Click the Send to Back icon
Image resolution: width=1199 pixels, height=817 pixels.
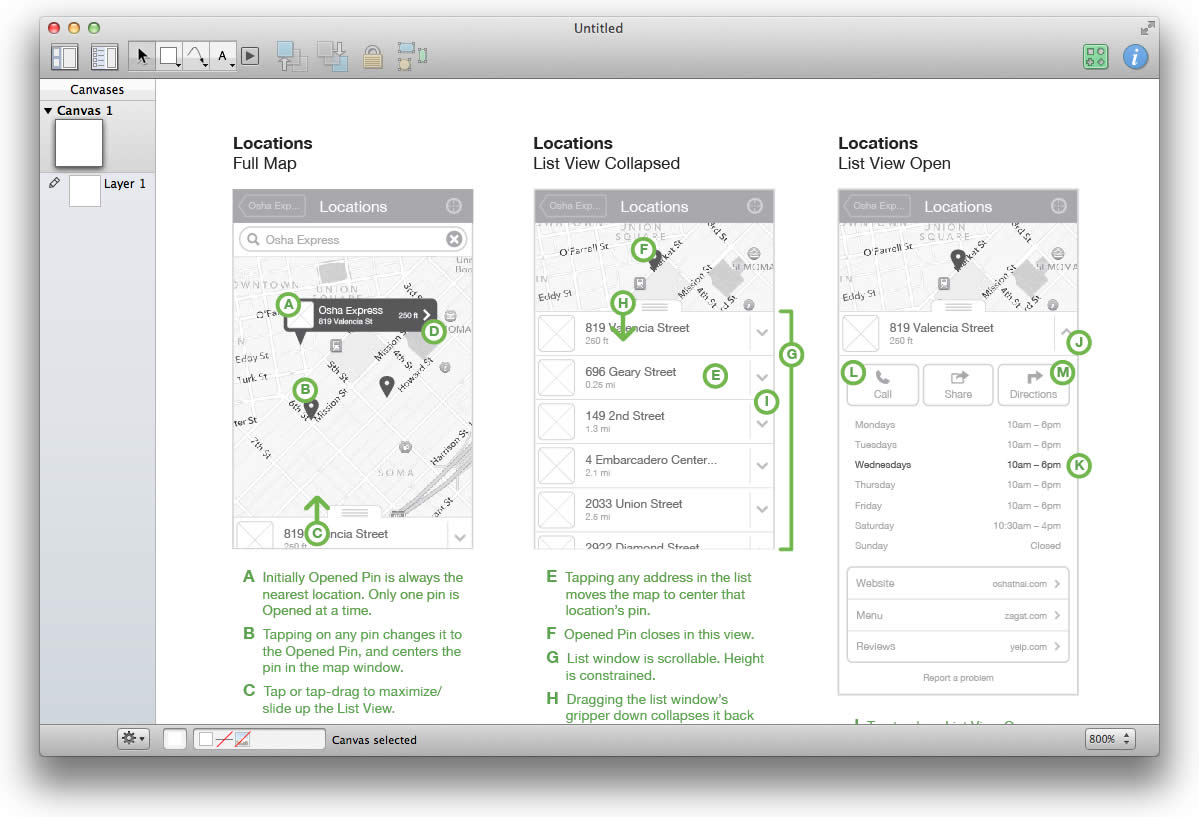click(332, 57)
